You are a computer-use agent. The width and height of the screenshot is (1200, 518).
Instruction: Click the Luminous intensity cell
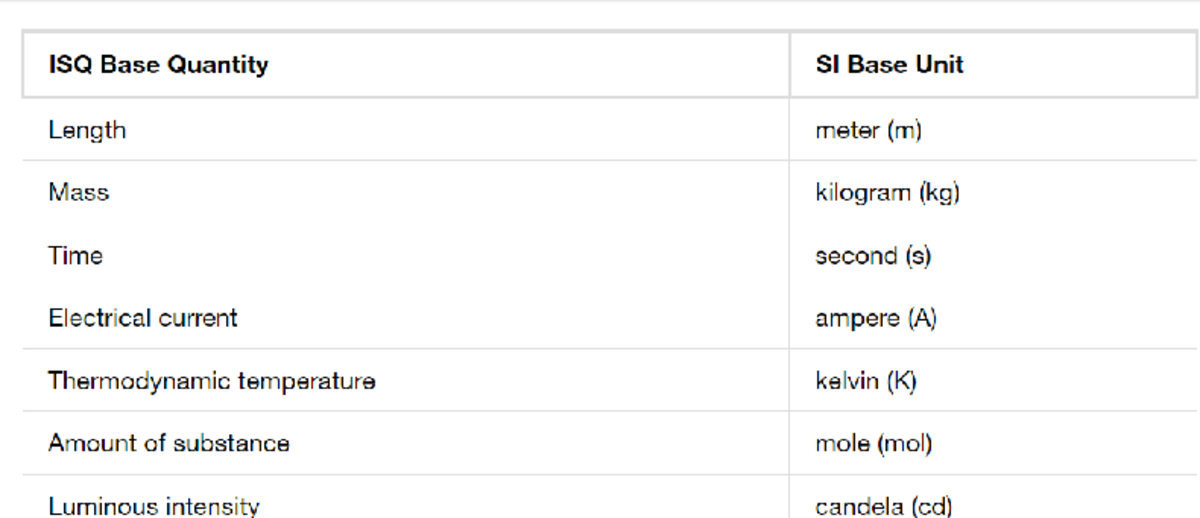[153, 506]
